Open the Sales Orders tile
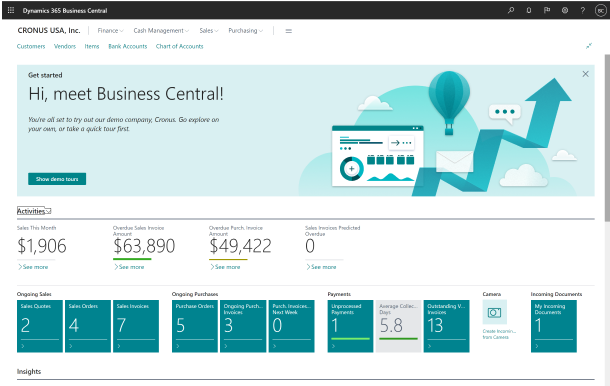610x386 pixels. (88, 326)
